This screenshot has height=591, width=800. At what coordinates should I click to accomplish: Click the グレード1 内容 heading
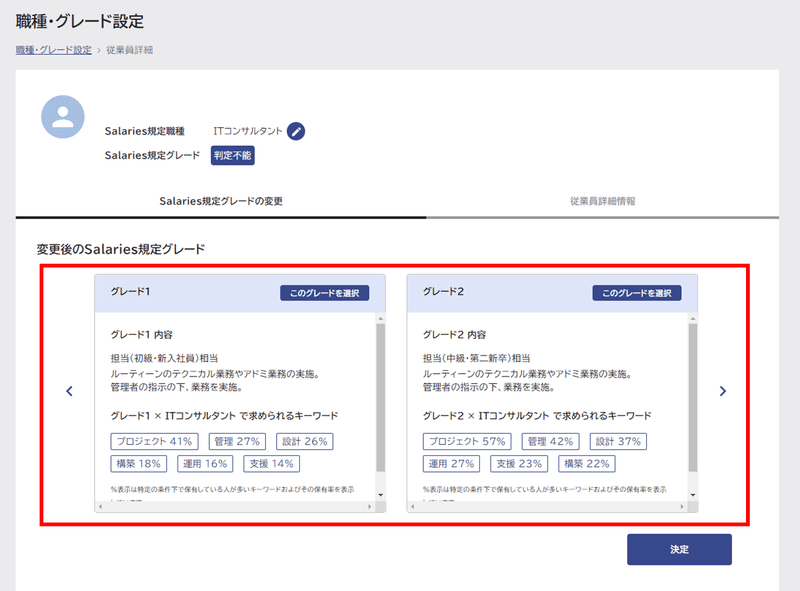tap(142, 335)
